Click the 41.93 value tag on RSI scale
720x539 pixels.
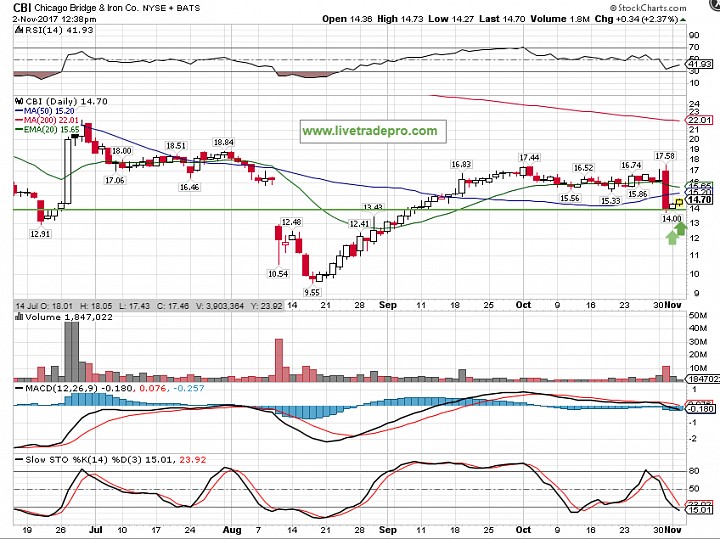click(x=699, y=64)
